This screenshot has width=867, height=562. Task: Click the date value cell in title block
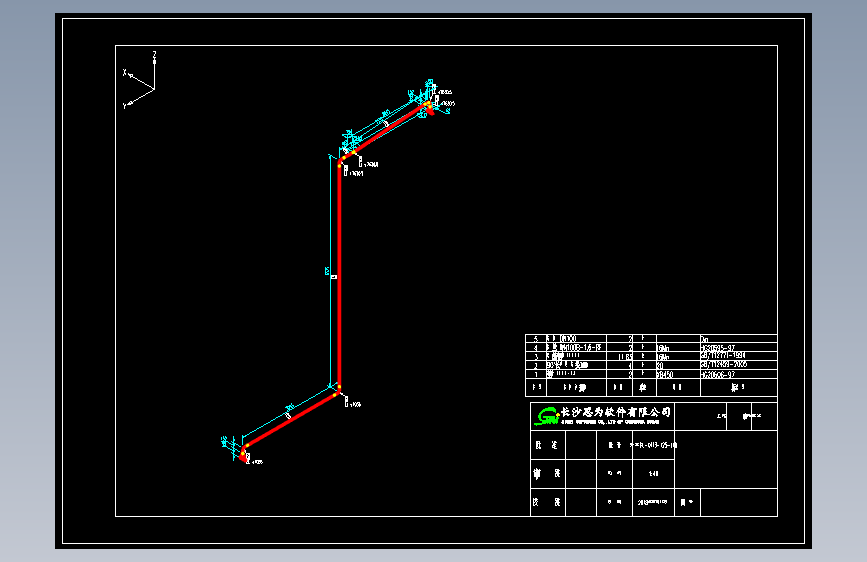coord(653,502)
